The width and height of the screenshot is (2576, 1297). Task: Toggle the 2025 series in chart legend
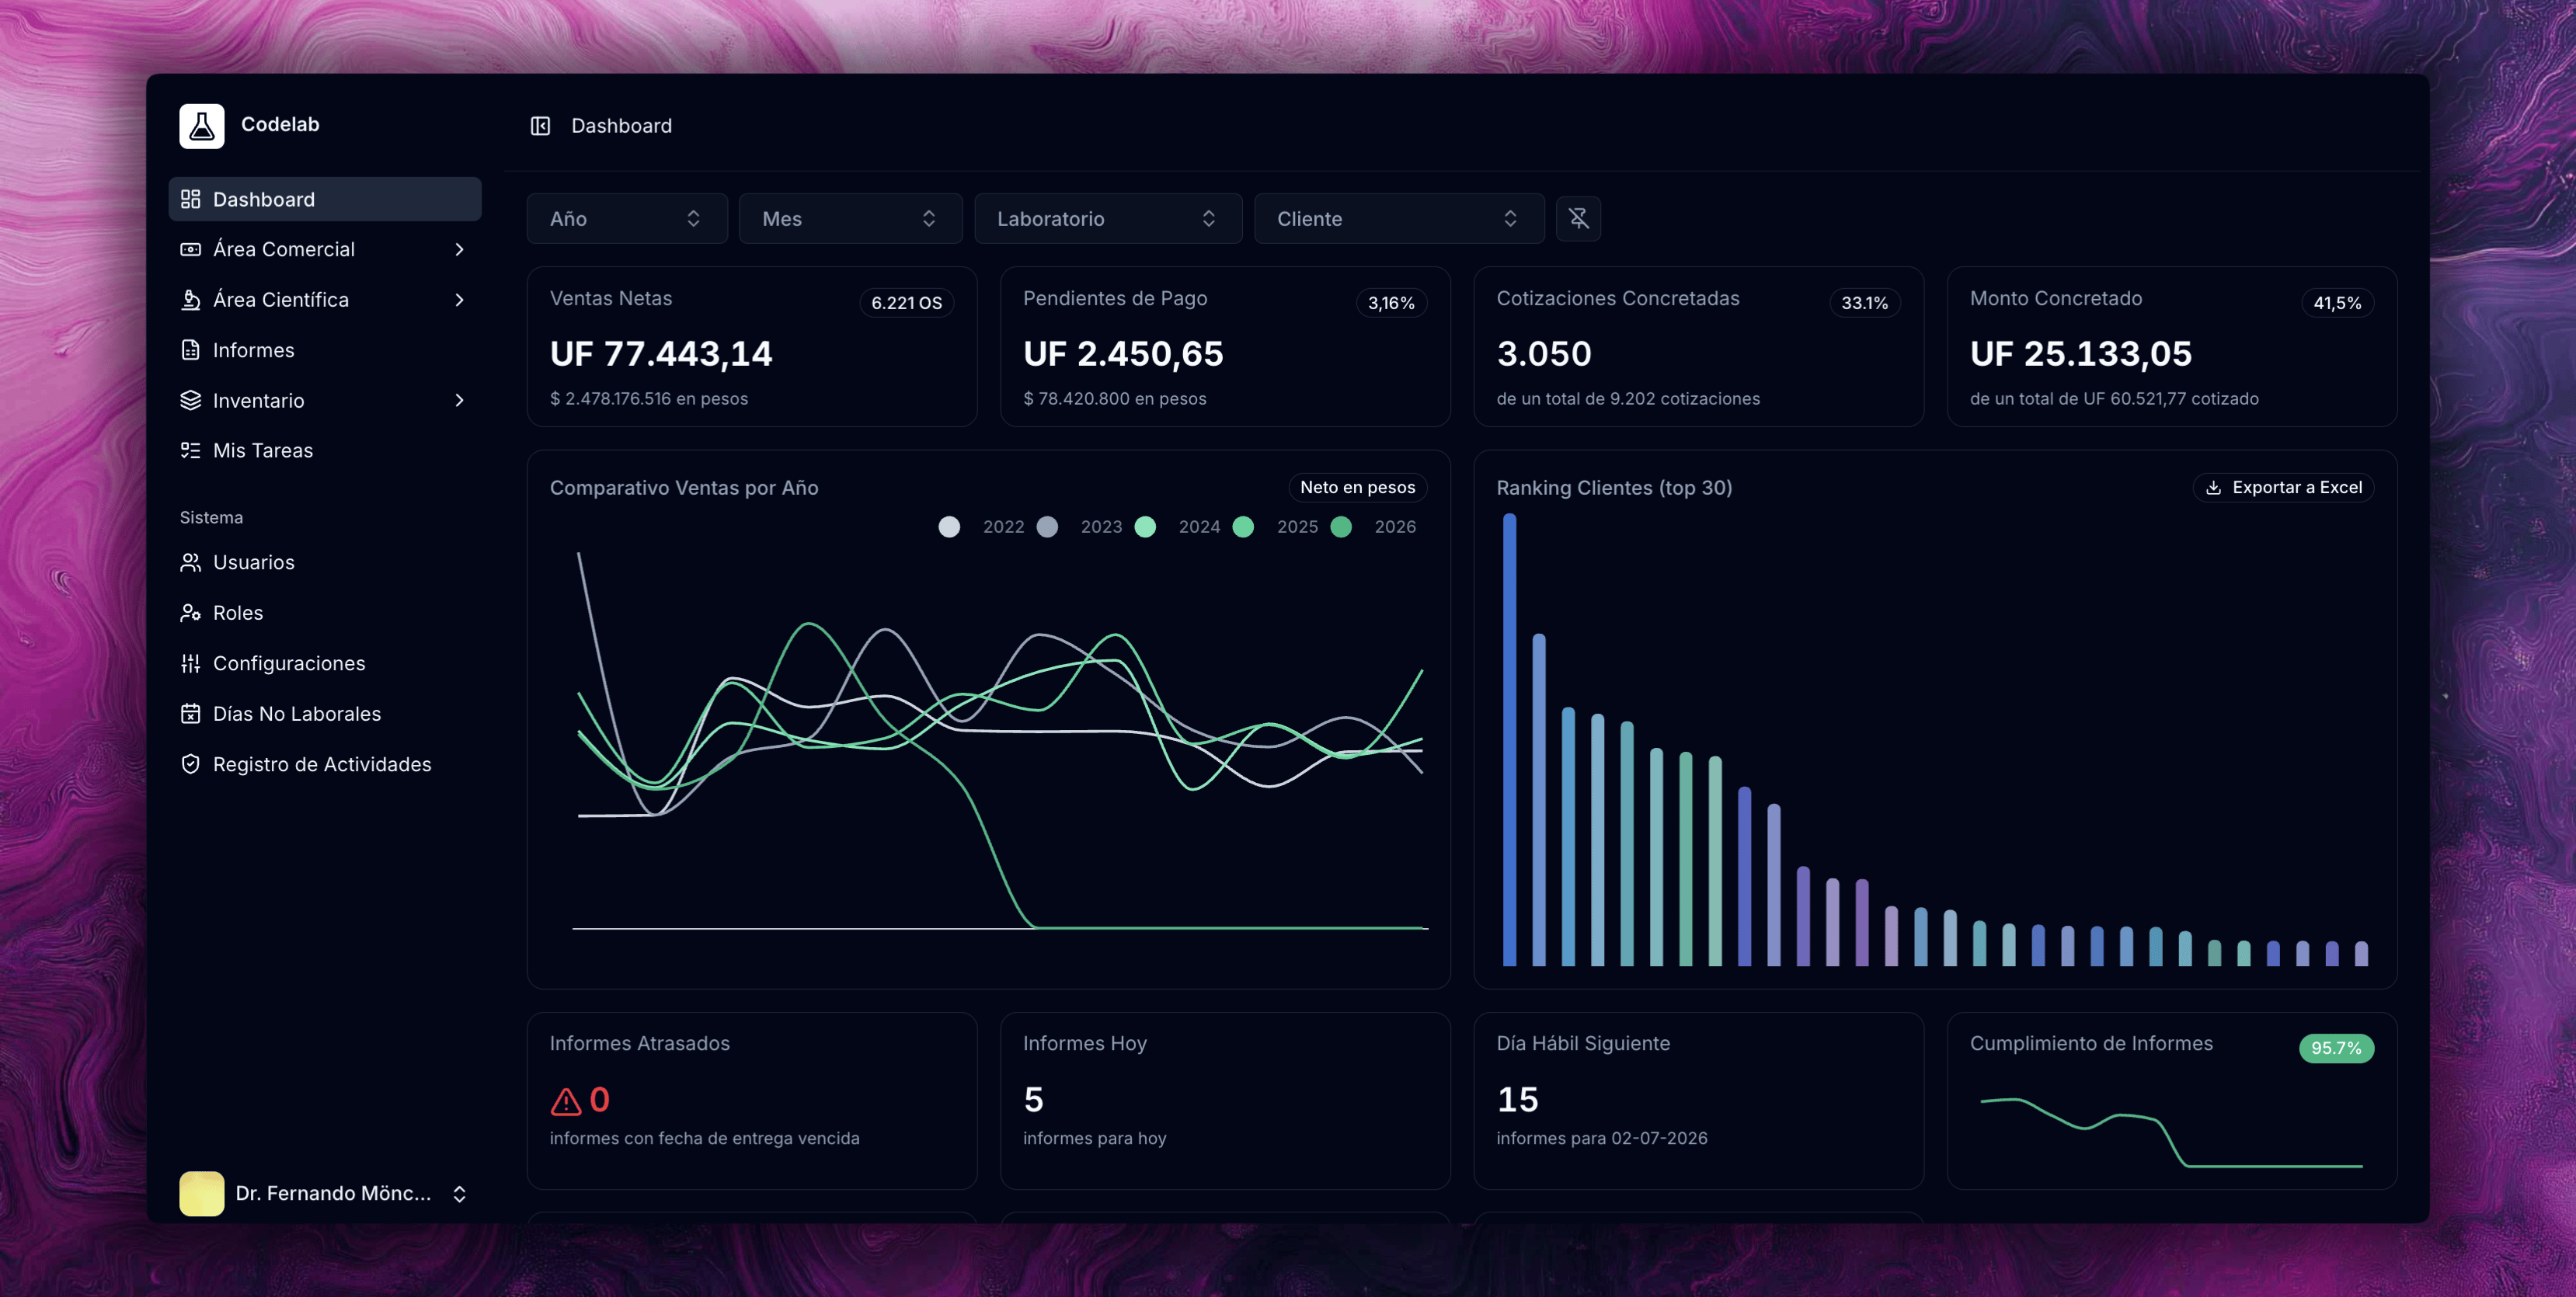[x=1276, y=527]
